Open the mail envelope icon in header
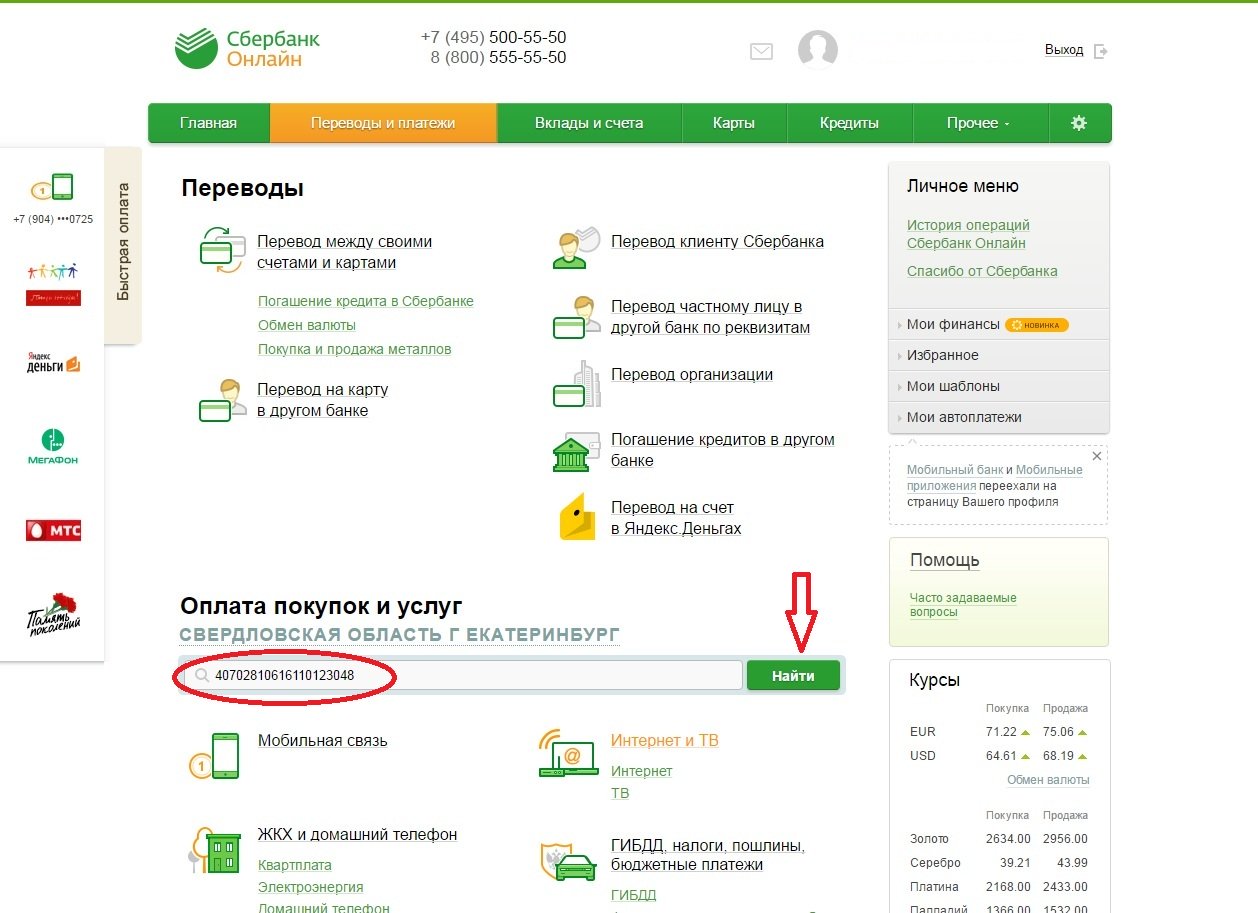This screenshot has width=1258, height=913. 761,51
